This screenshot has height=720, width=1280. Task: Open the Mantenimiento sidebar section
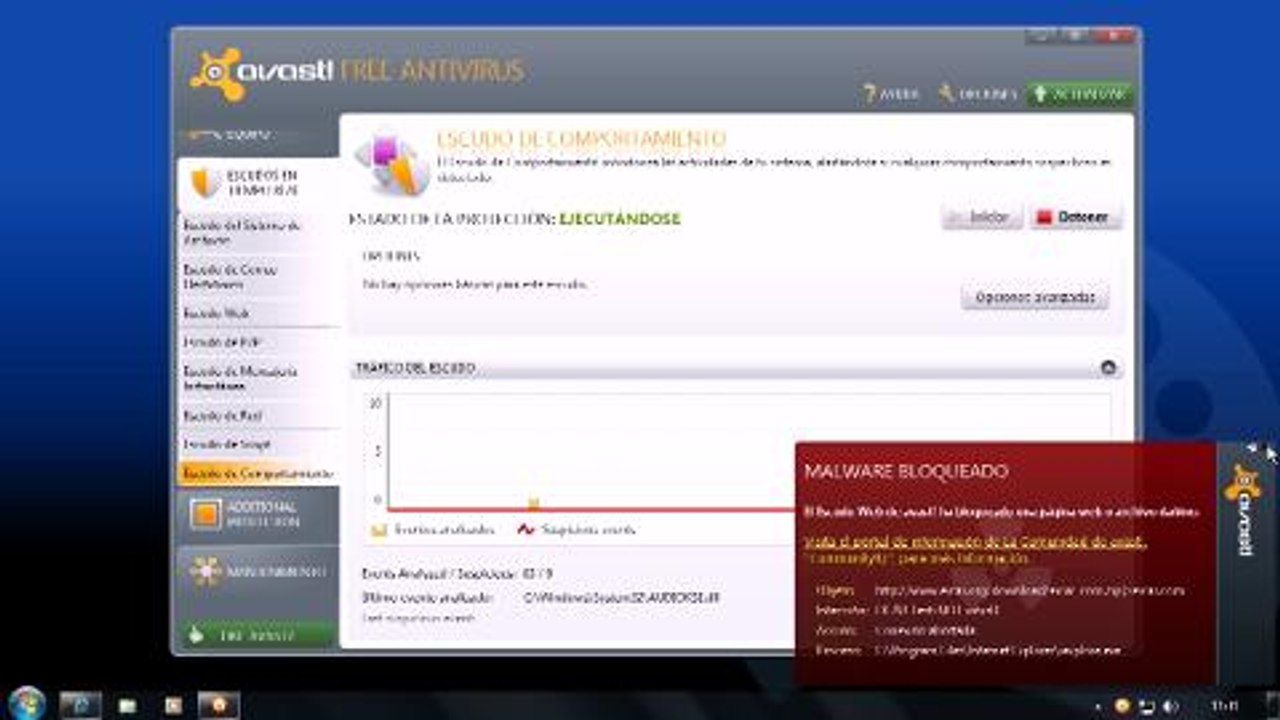[x=258, y=571]
